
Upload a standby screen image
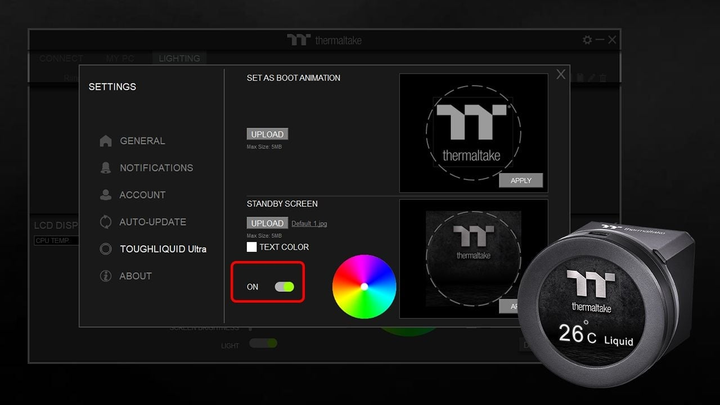coord(267,223)
